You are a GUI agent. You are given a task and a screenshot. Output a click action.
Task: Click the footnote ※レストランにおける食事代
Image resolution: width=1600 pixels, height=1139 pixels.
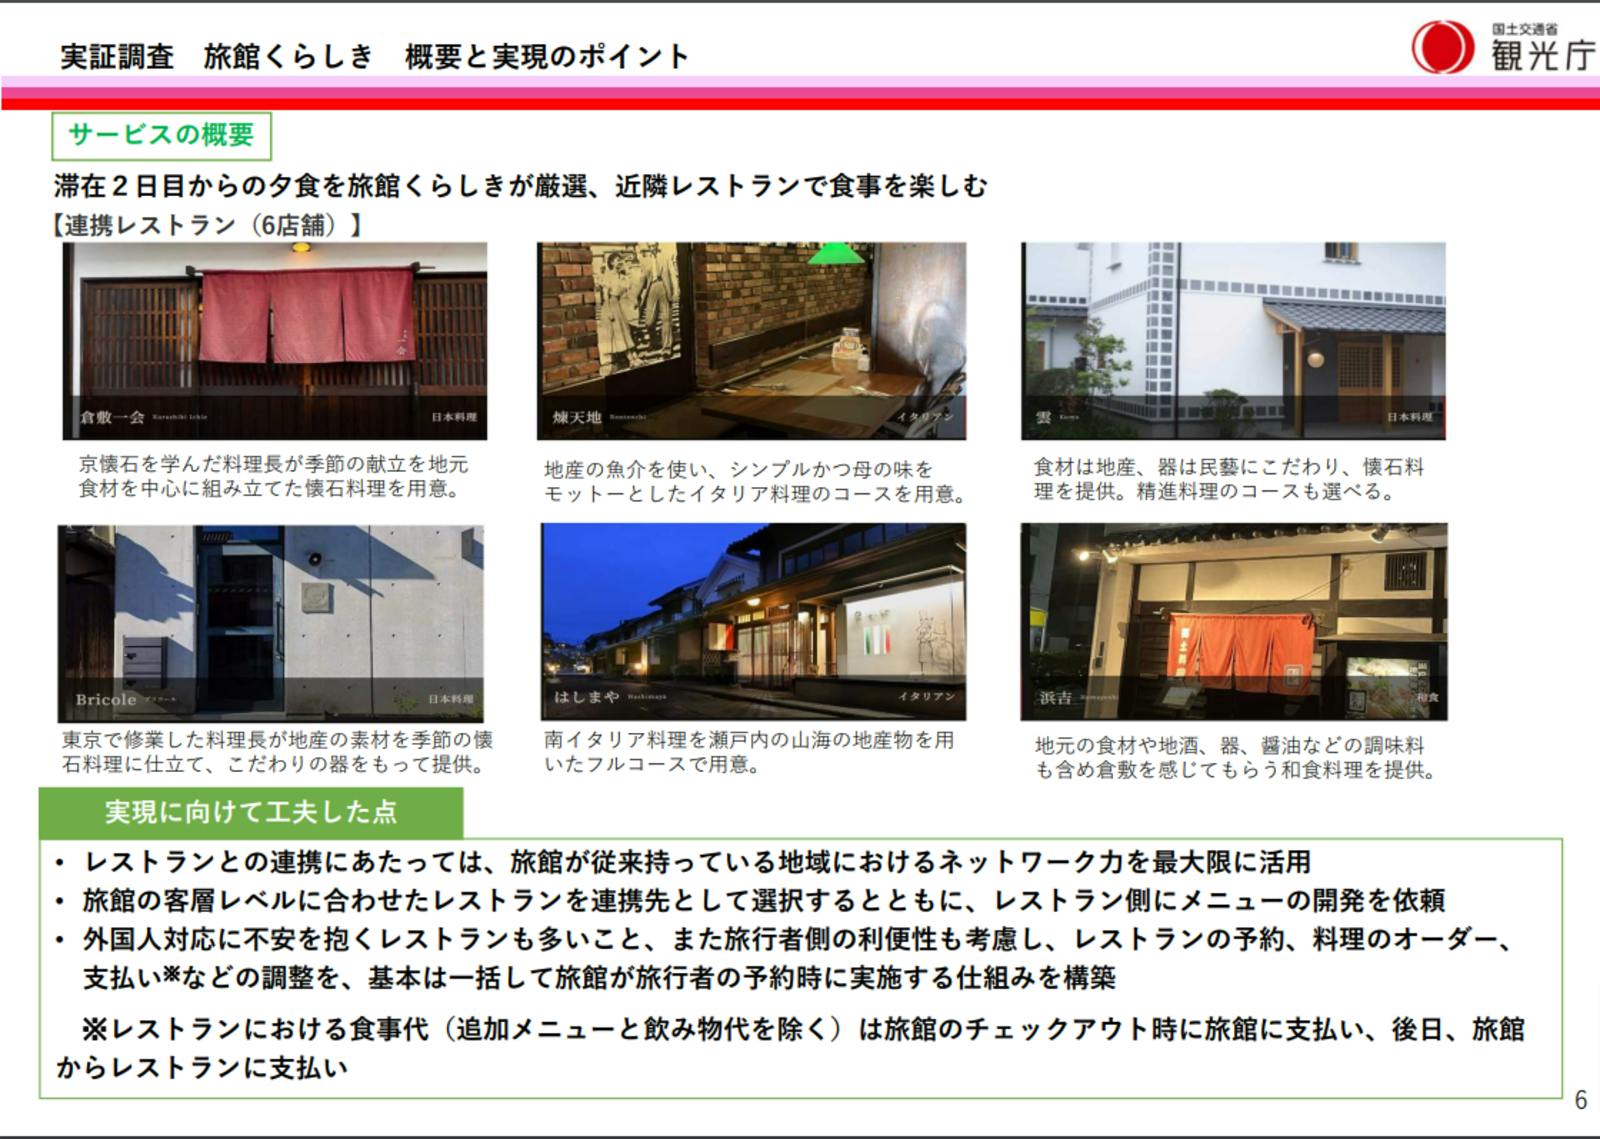point(790,1048)
